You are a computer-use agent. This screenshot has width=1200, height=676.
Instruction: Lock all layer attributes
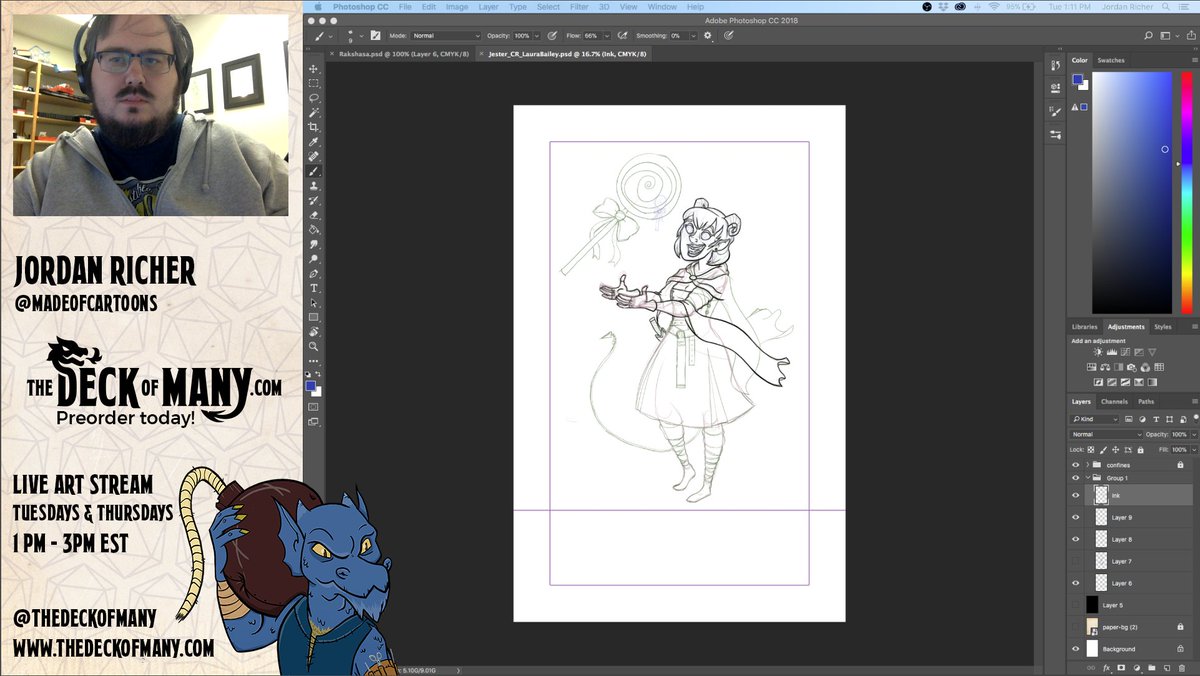point(1140,449)
